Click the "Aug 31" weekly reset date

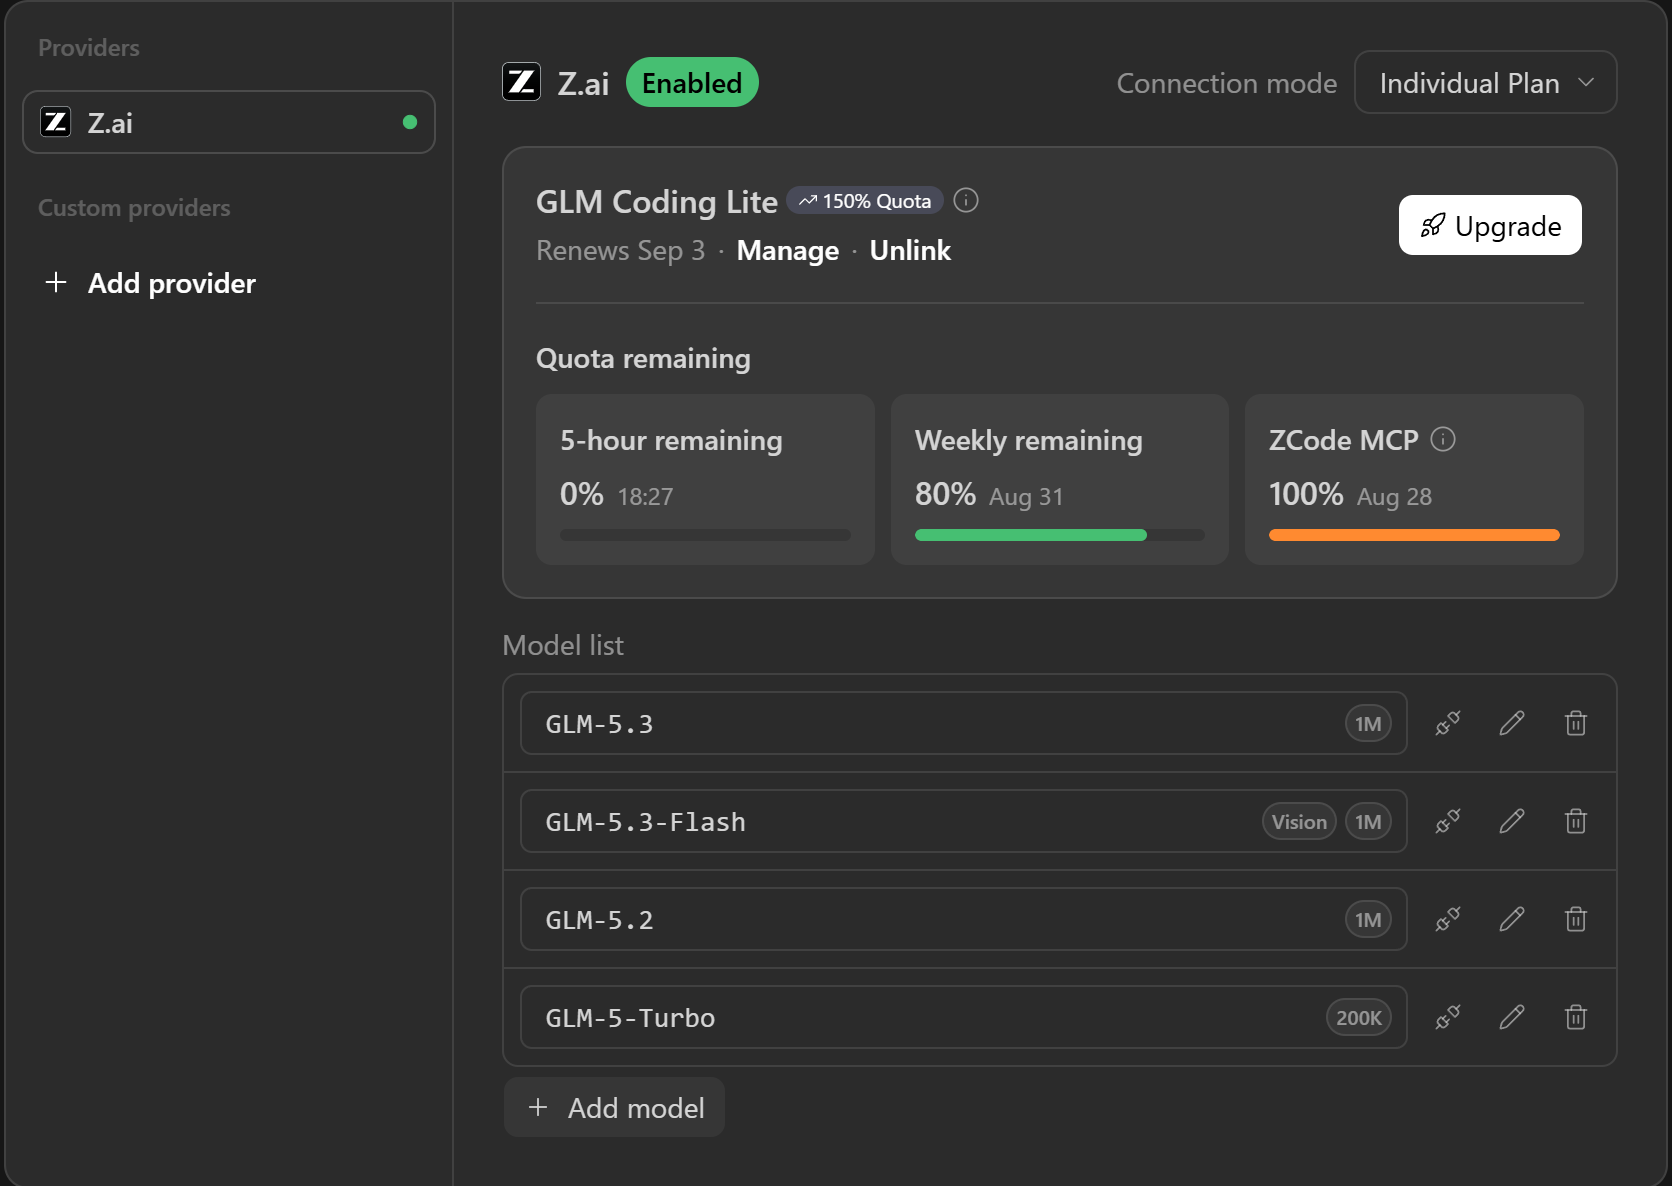coord(1026,496)
